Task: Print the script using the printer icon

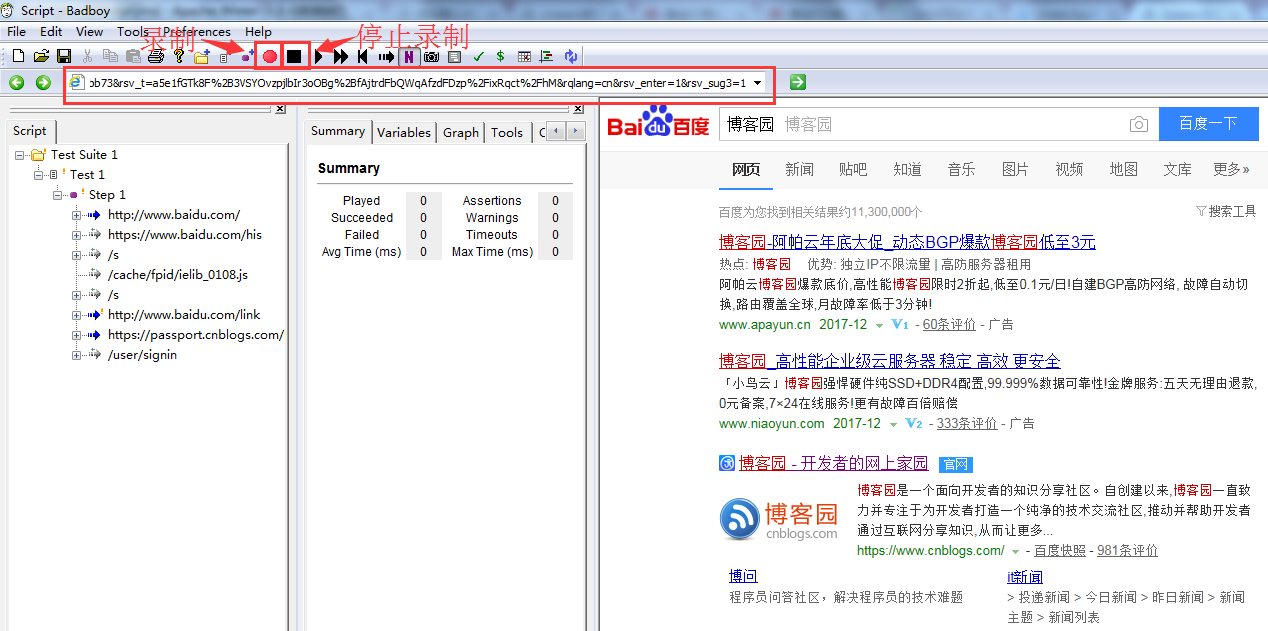Action: coord(156,56)
